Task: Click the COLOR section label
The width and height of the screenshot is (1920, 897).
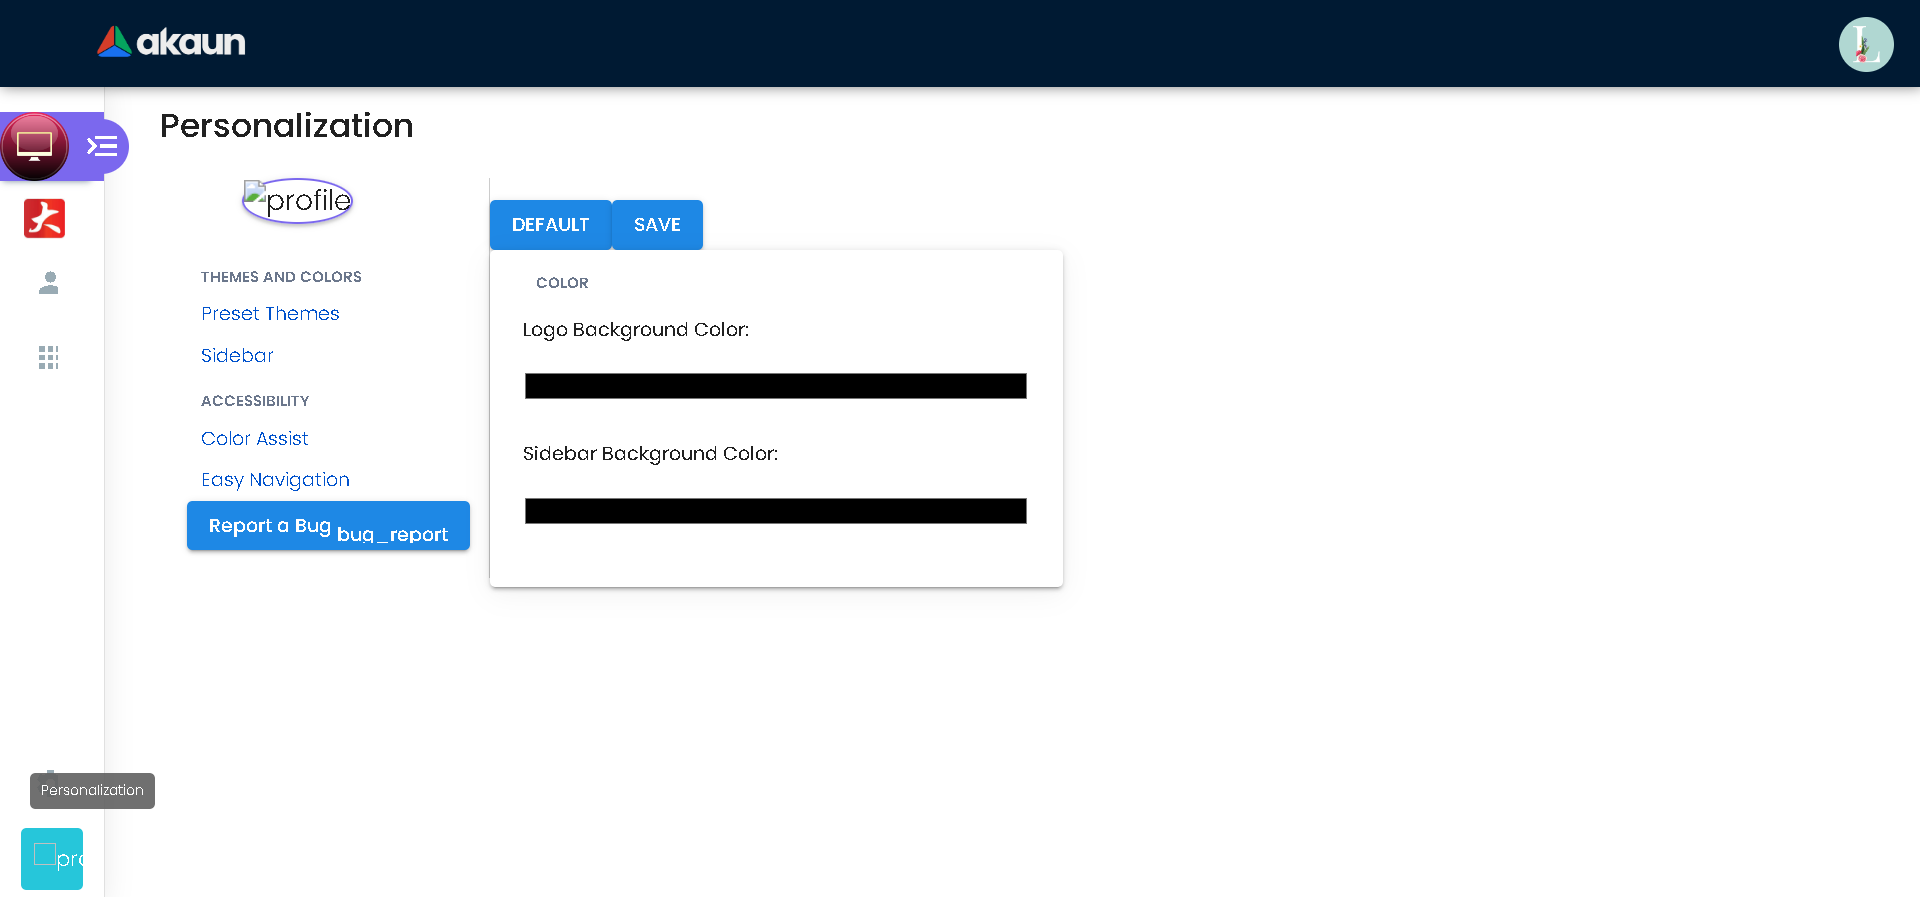Action: point(562,283)
